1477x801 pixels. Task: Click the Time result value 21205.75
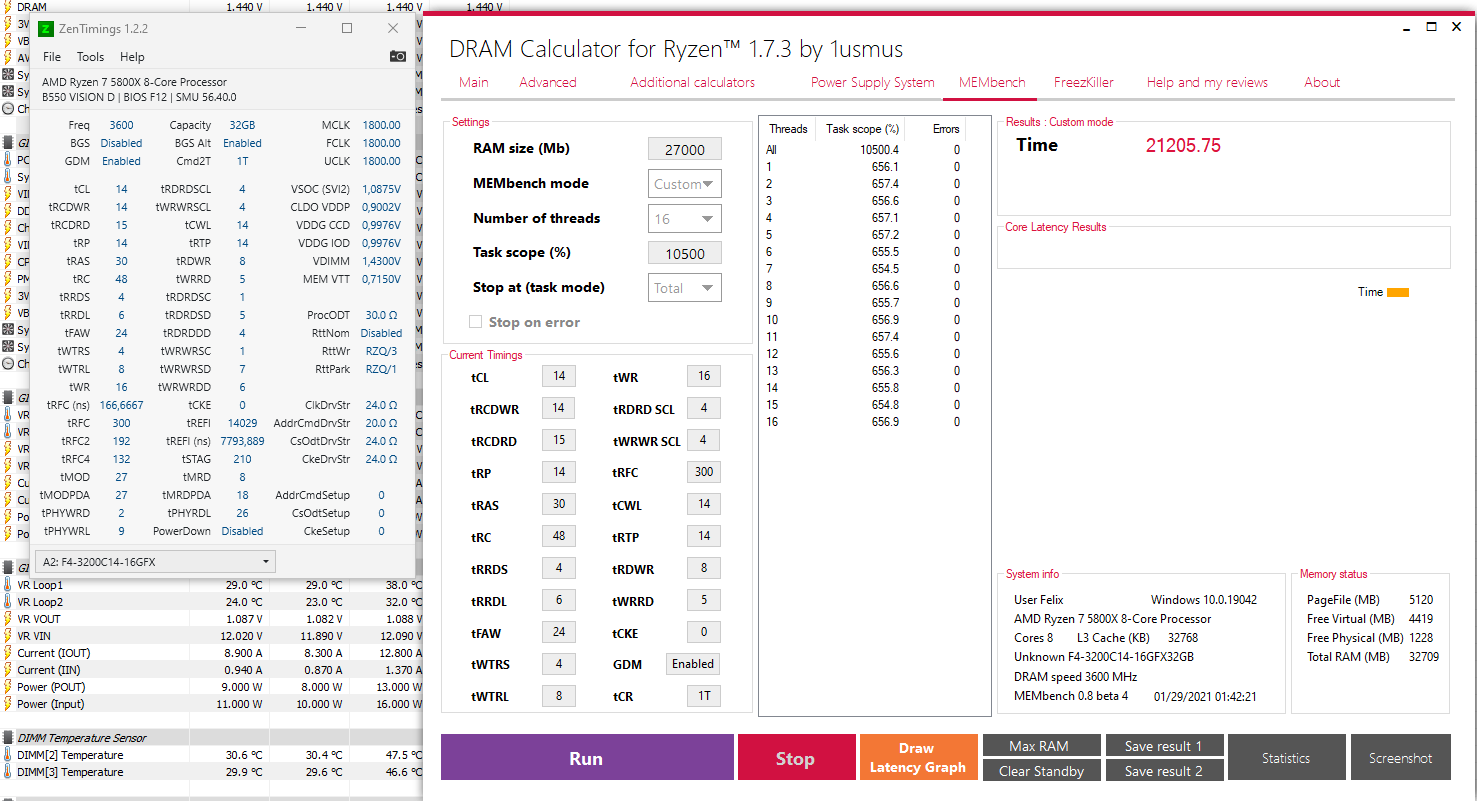tap(1183, 145)
